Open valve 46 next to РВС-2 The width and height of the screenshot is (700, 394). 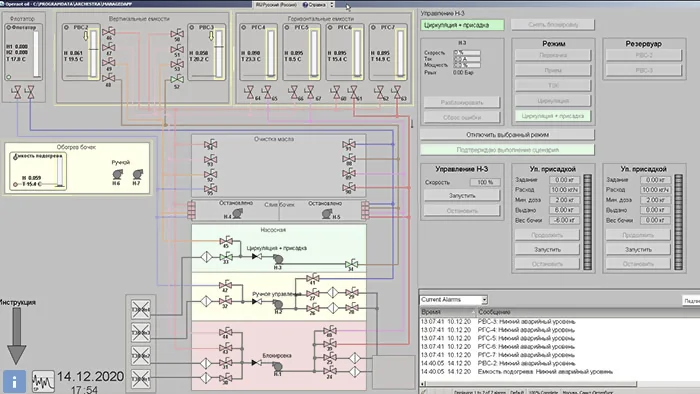point(108,32)
